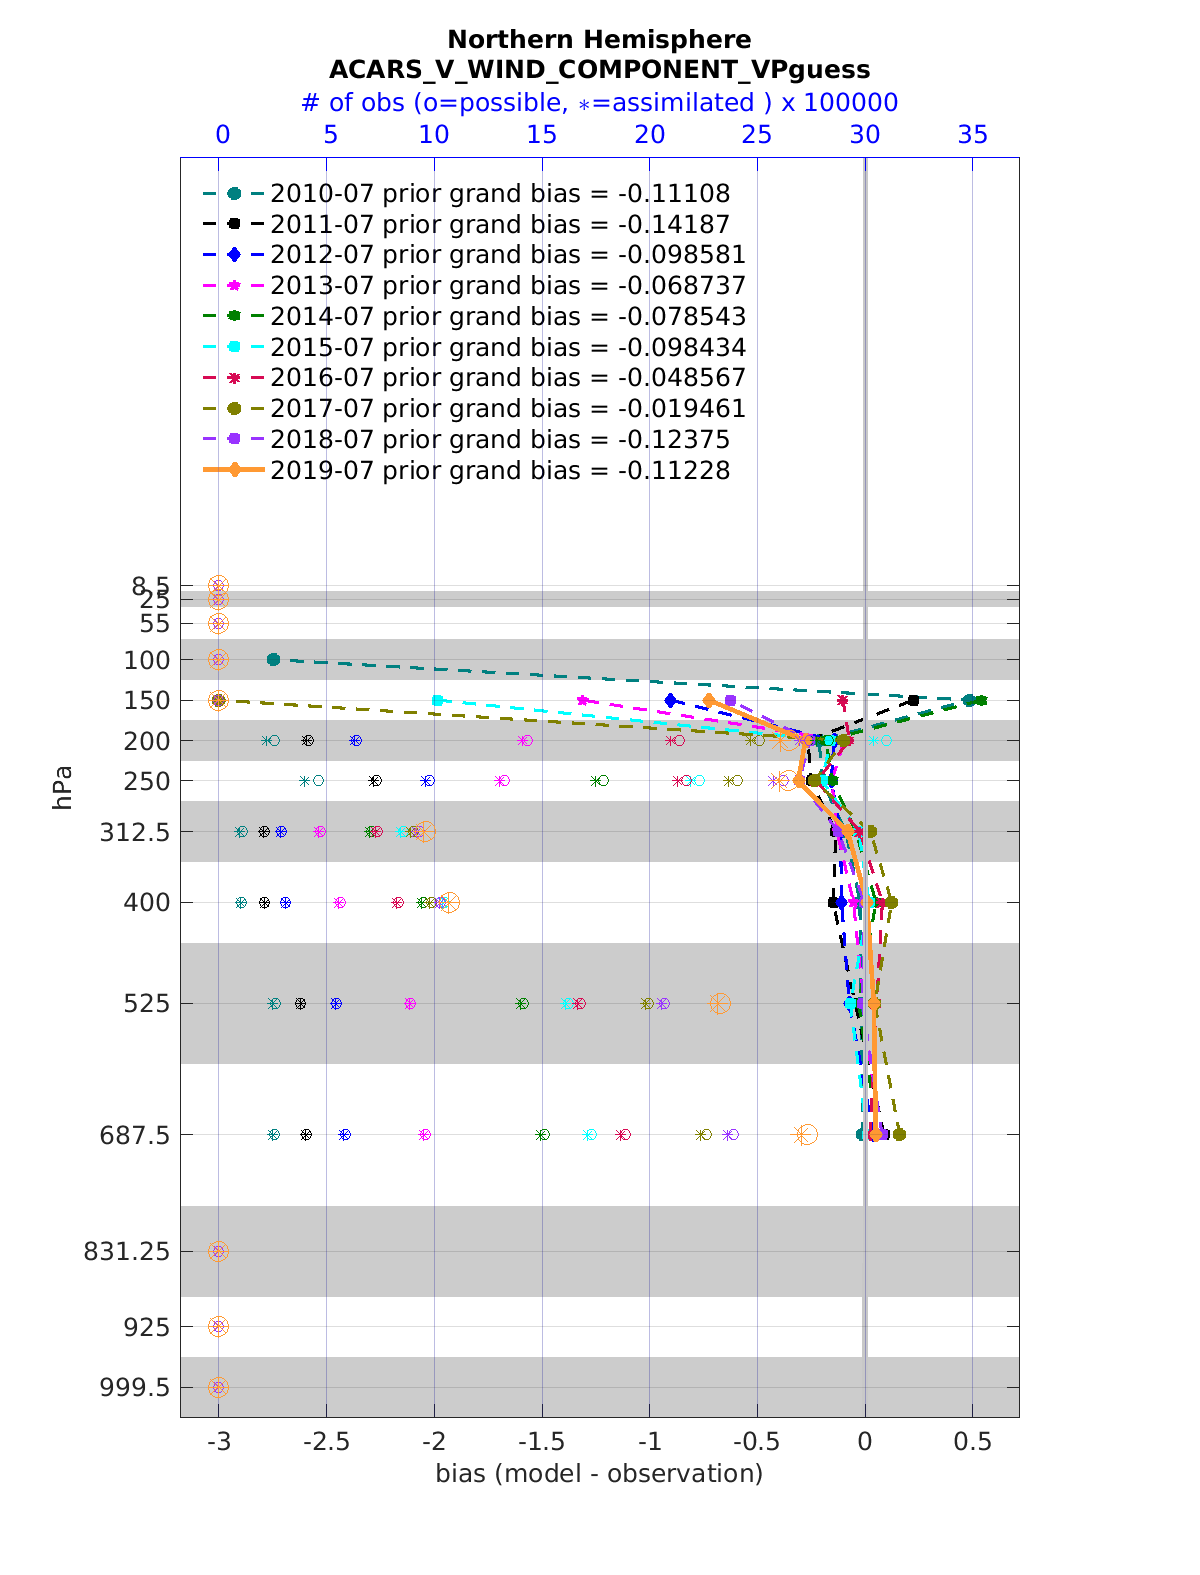Screen dimensions: 1200x1575
Task: Click the 2013-07 magenta legend marker
Action: click(x=234, y=286)
